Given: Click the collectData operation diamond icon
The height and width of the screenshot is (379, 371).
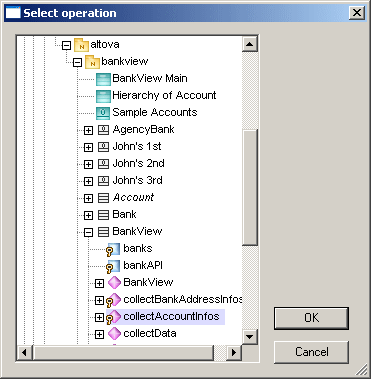Looking at the screenshot, I should [114, 333].
